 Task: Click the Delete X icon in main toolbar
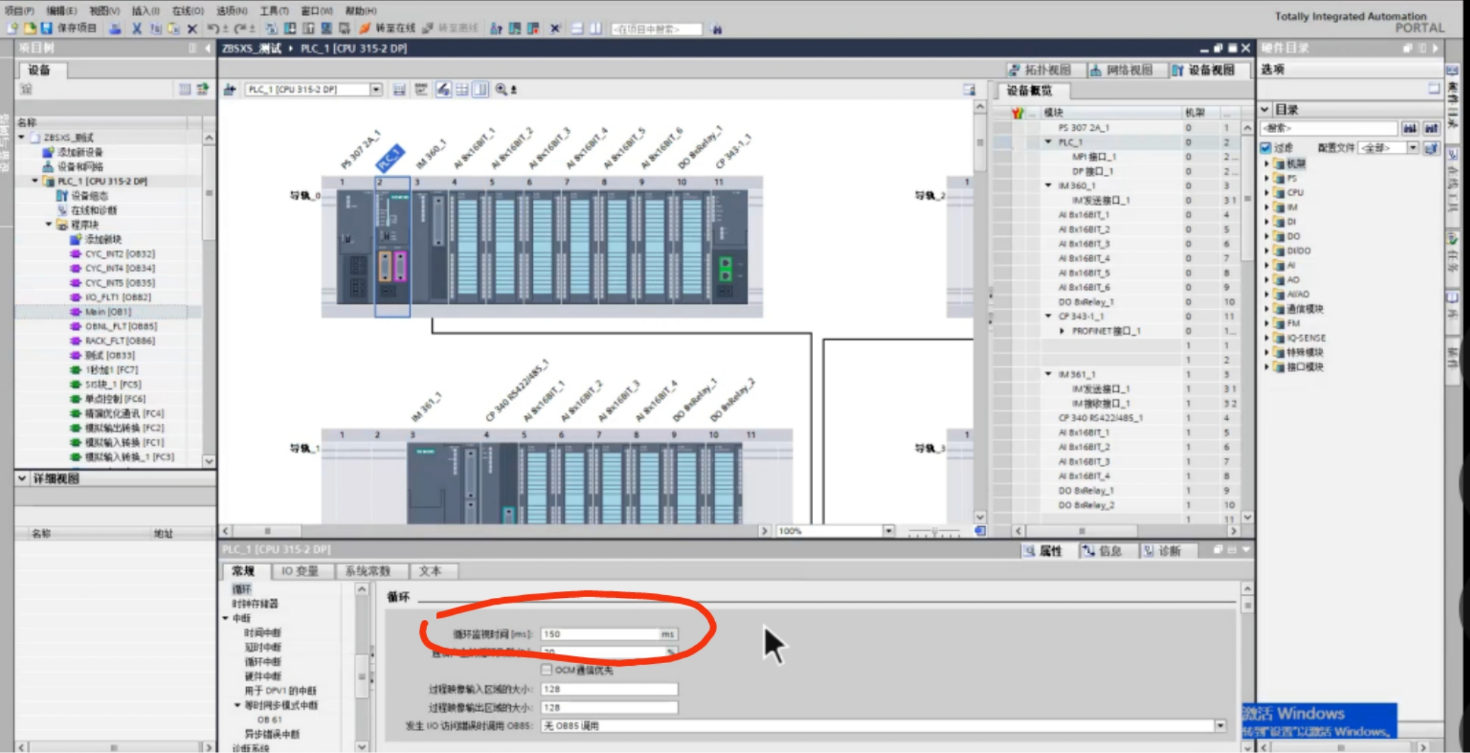[192, 29]
